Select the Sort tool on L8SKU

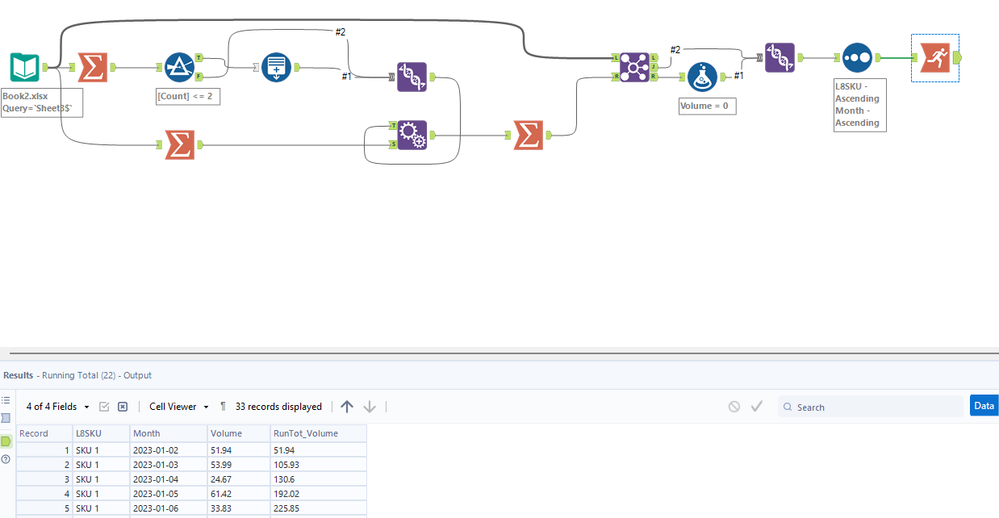coord(857,57)
